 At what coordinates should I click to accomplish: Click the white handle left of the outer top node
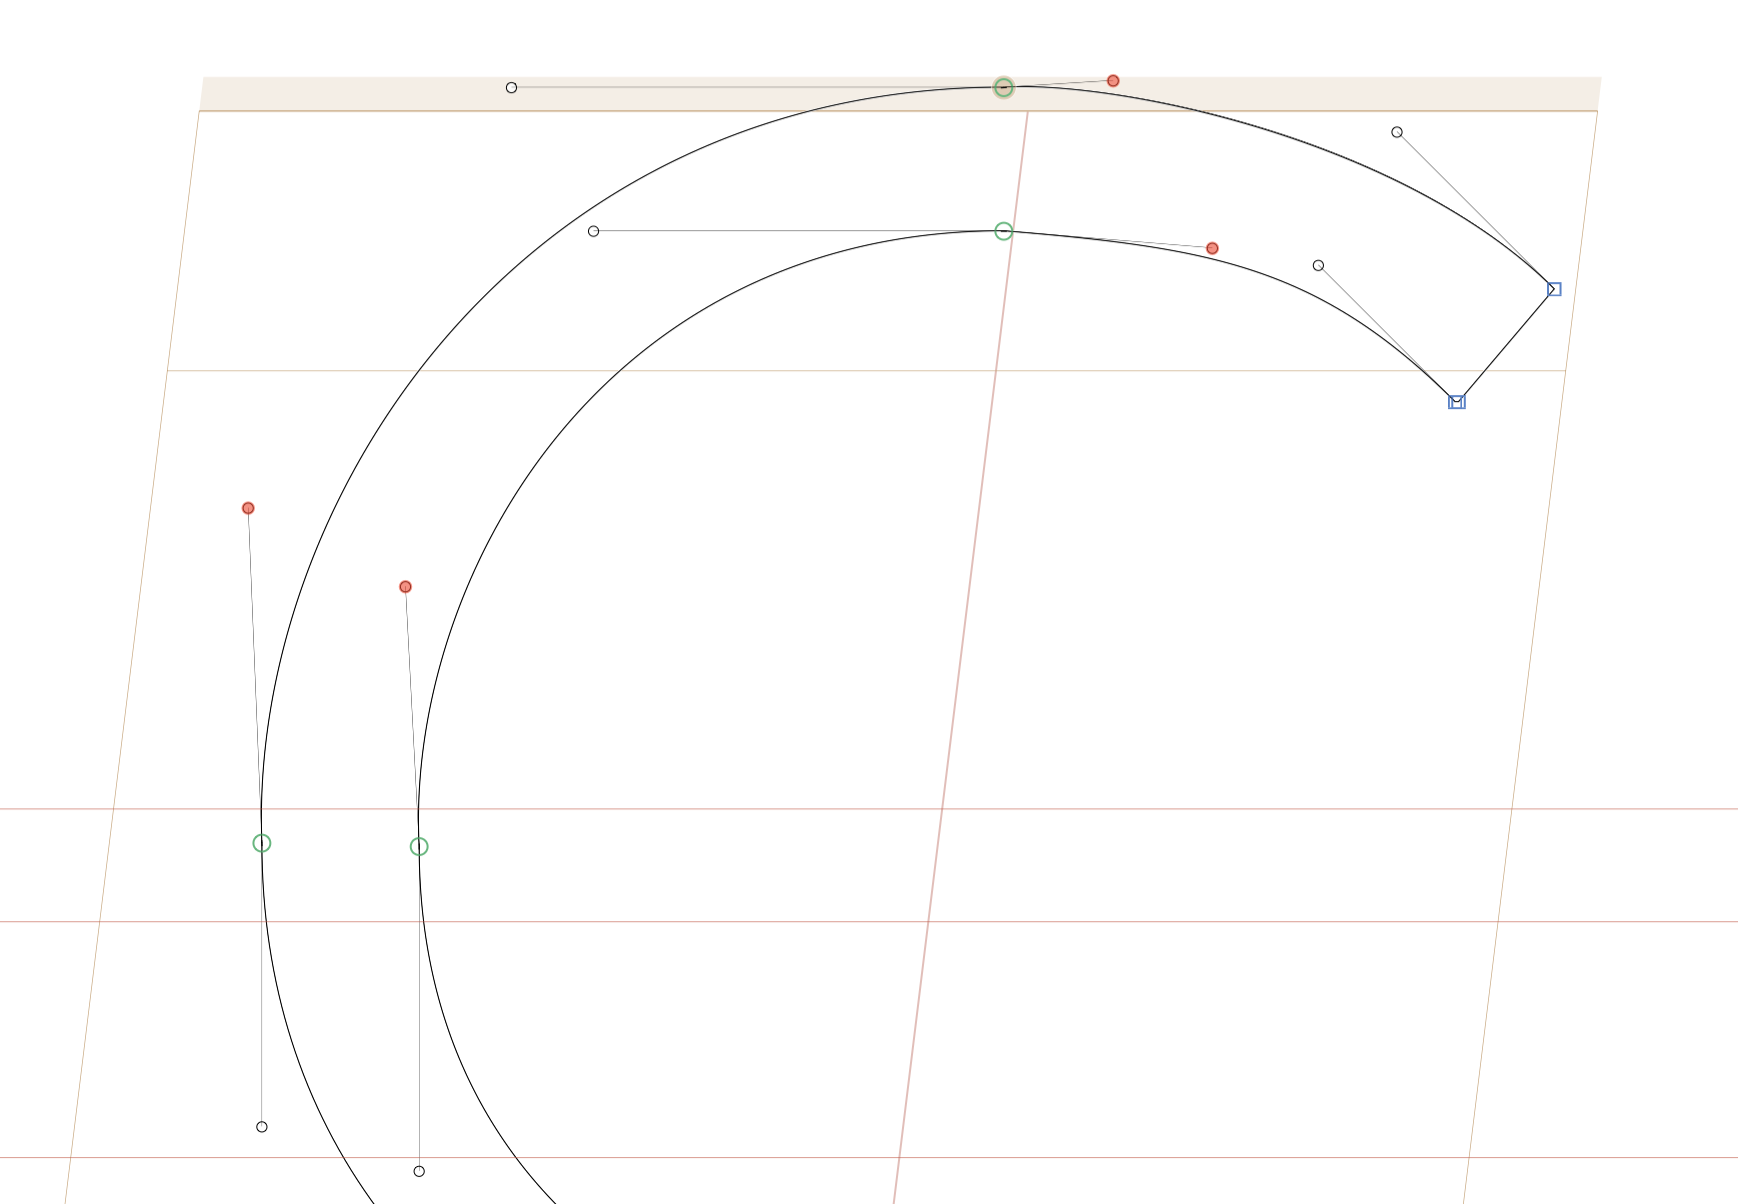tap(511, 88)
